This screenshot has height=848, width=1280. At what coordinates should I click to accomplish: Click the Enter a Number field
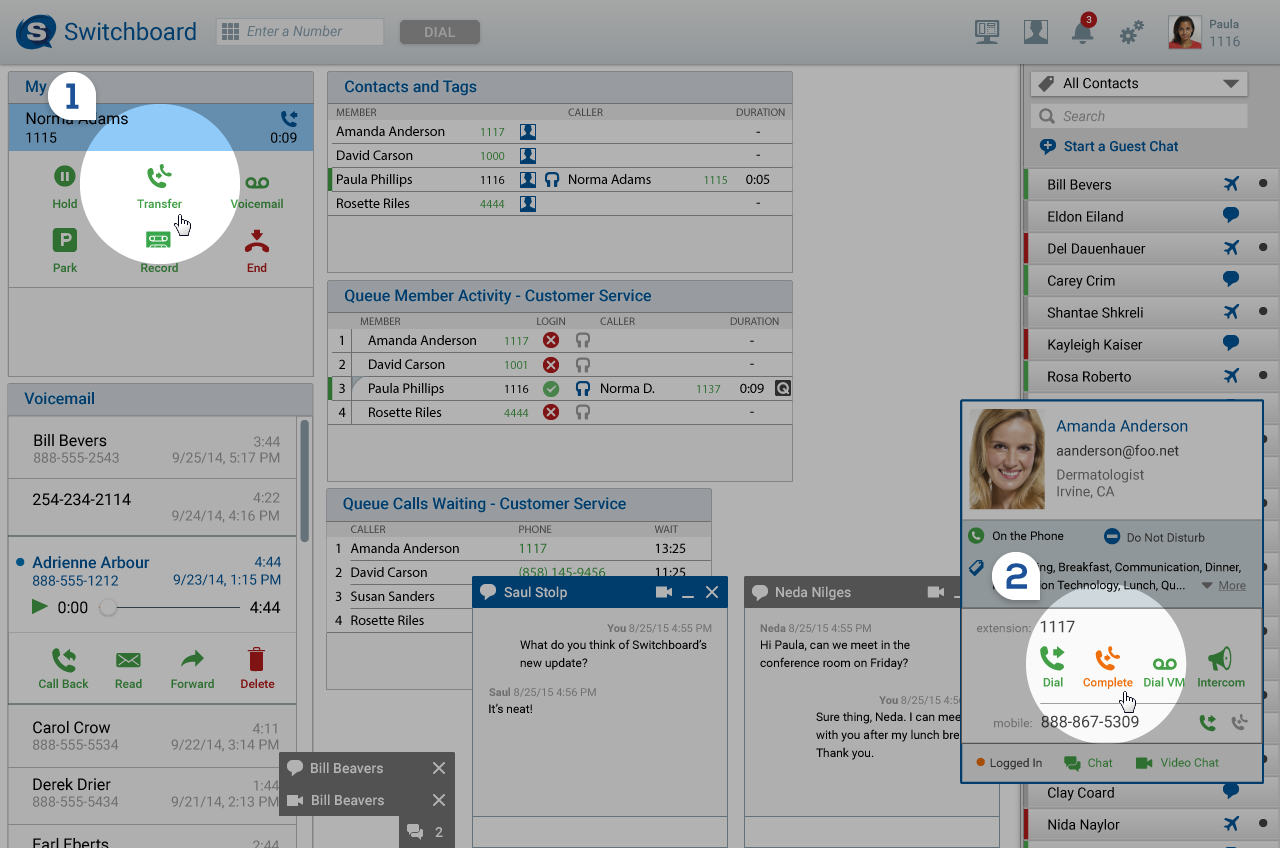[300, 32]
